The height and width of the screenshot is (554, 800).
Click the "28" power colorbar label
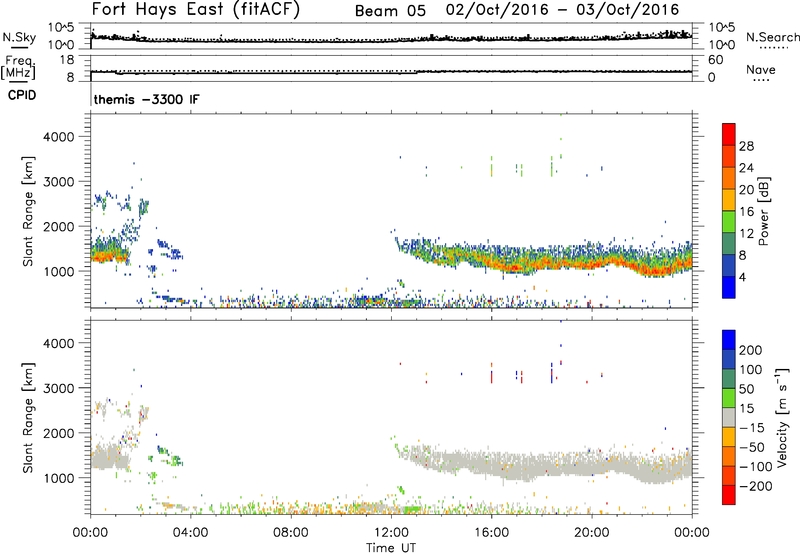click(746, 146)
